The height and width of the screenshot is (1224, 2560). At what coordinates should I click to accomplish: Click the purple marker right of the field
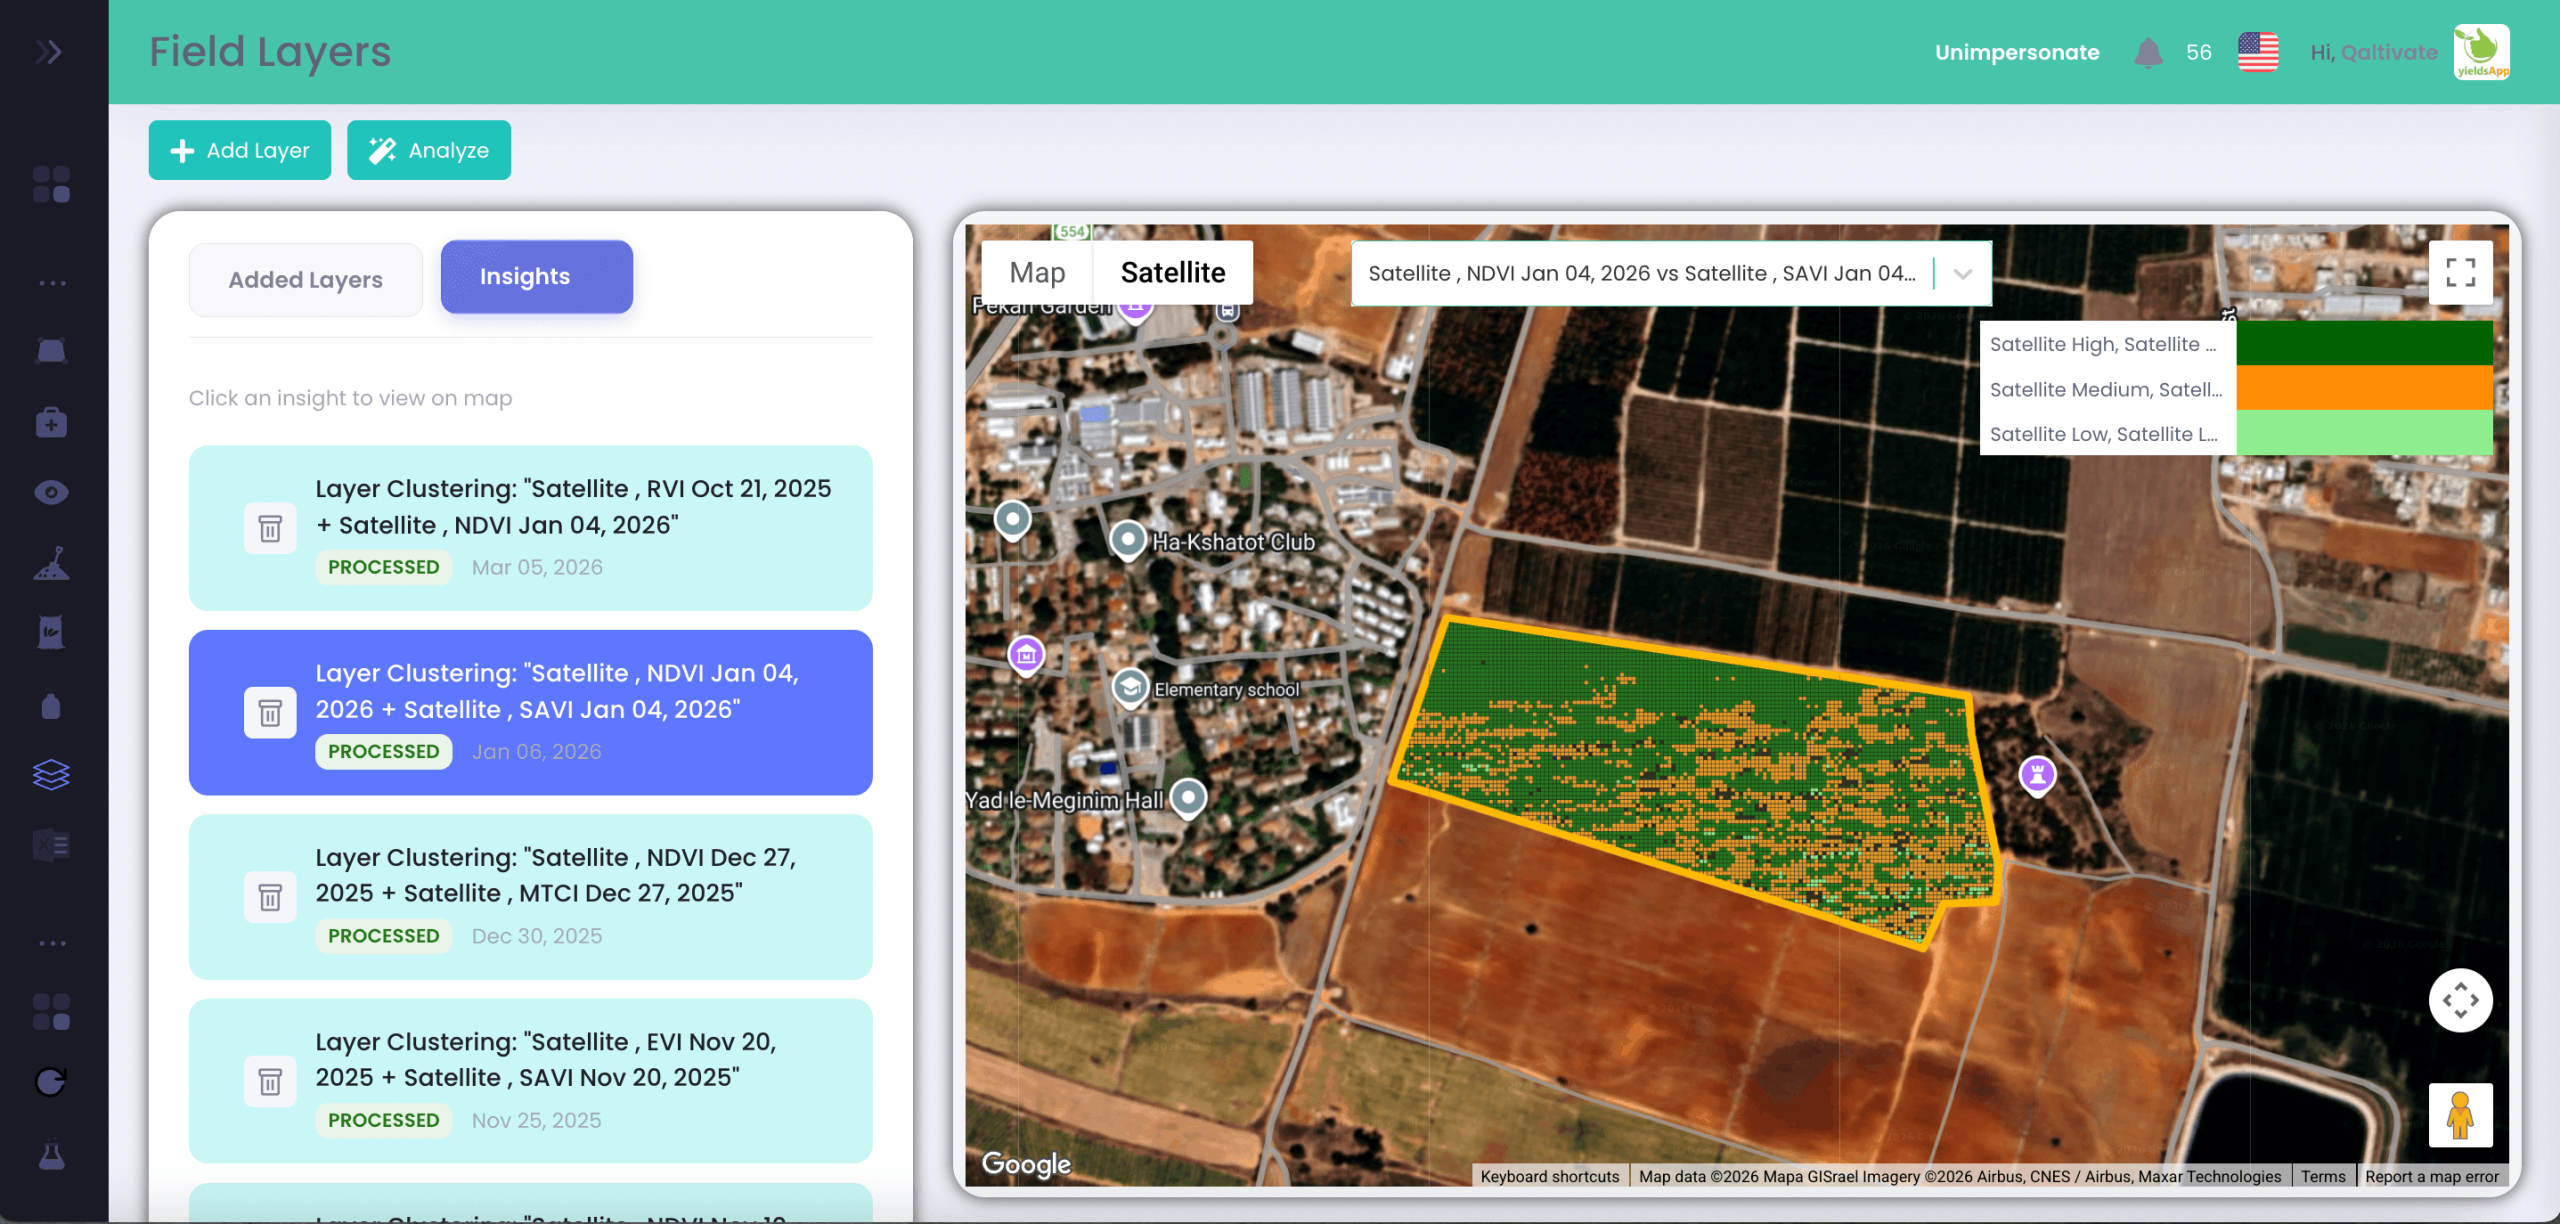pyautogui.click(x=2037, y=775)
